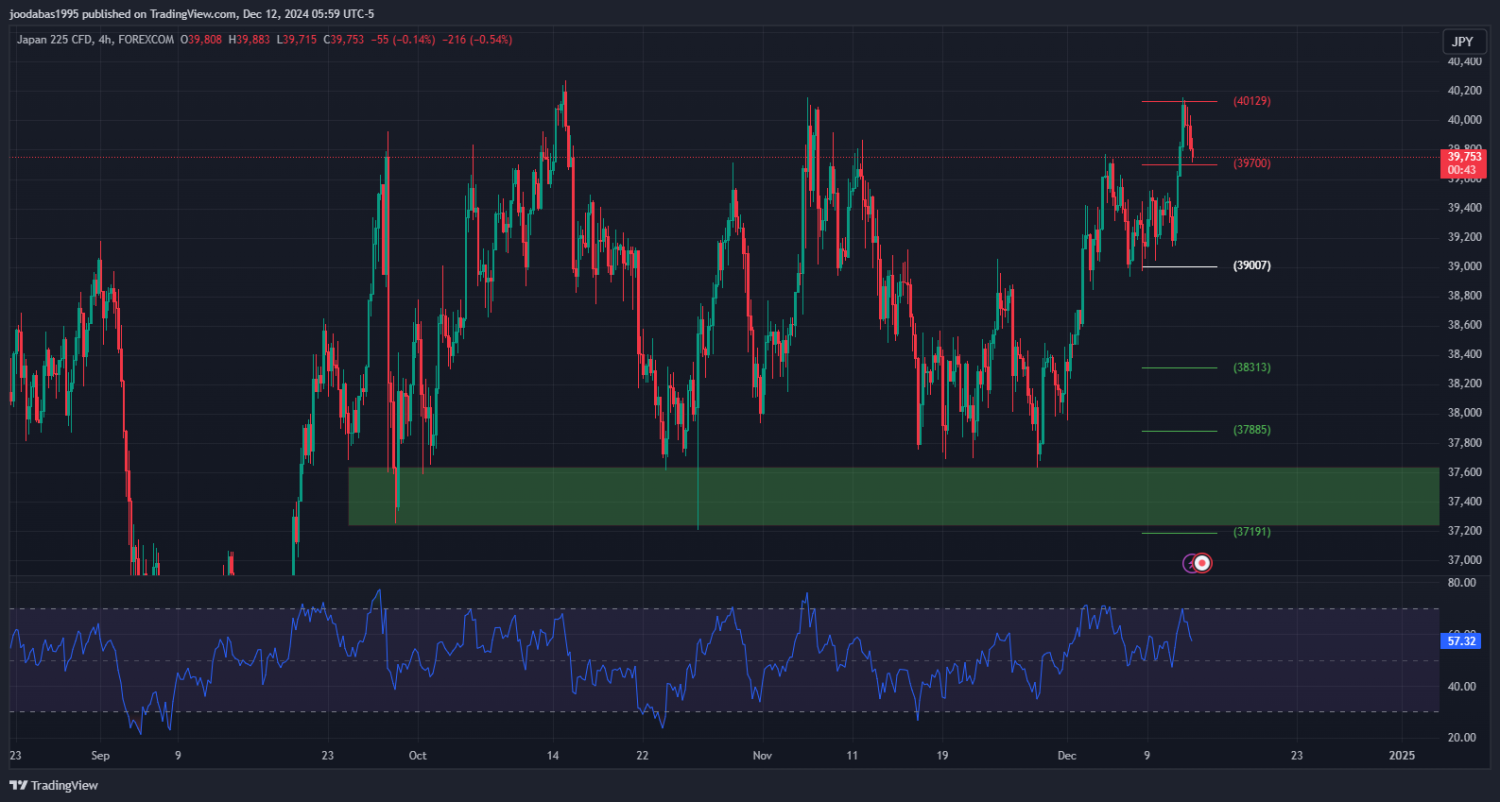This screenshot has width=1500, height=802.
Task: Click the TradingView logo at bottom left
Action: [54, 785]
